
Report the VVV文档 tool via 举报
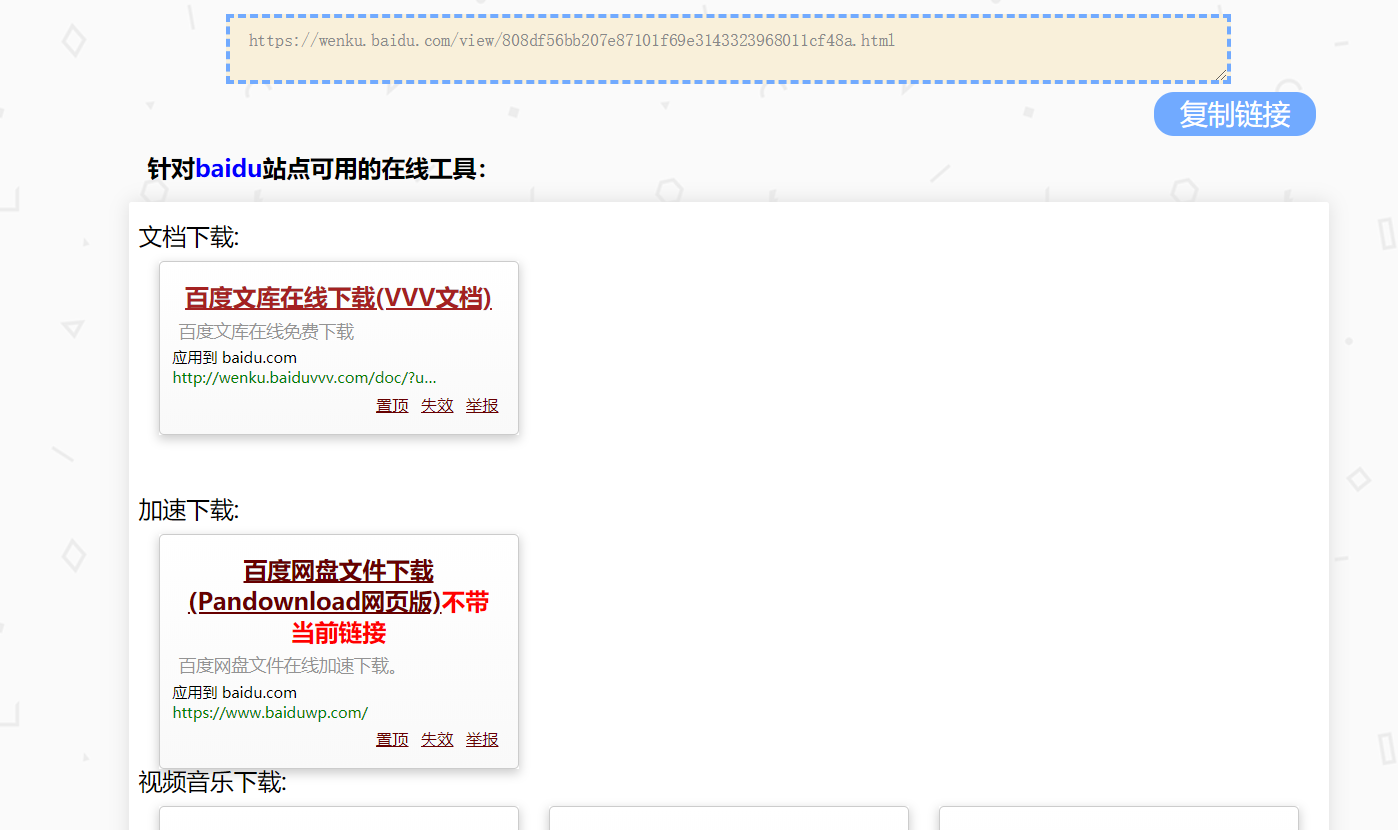482,405
